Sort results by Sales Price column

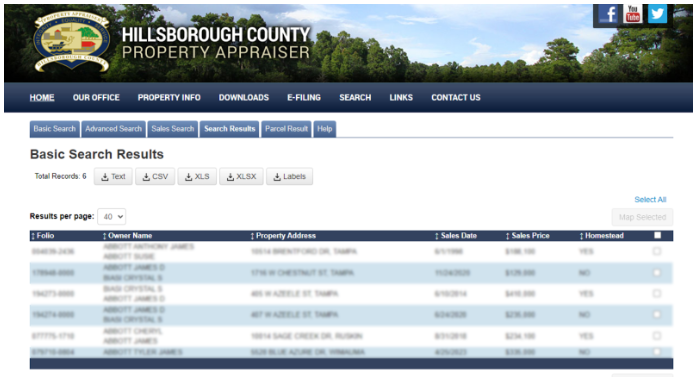click(528, 236)
